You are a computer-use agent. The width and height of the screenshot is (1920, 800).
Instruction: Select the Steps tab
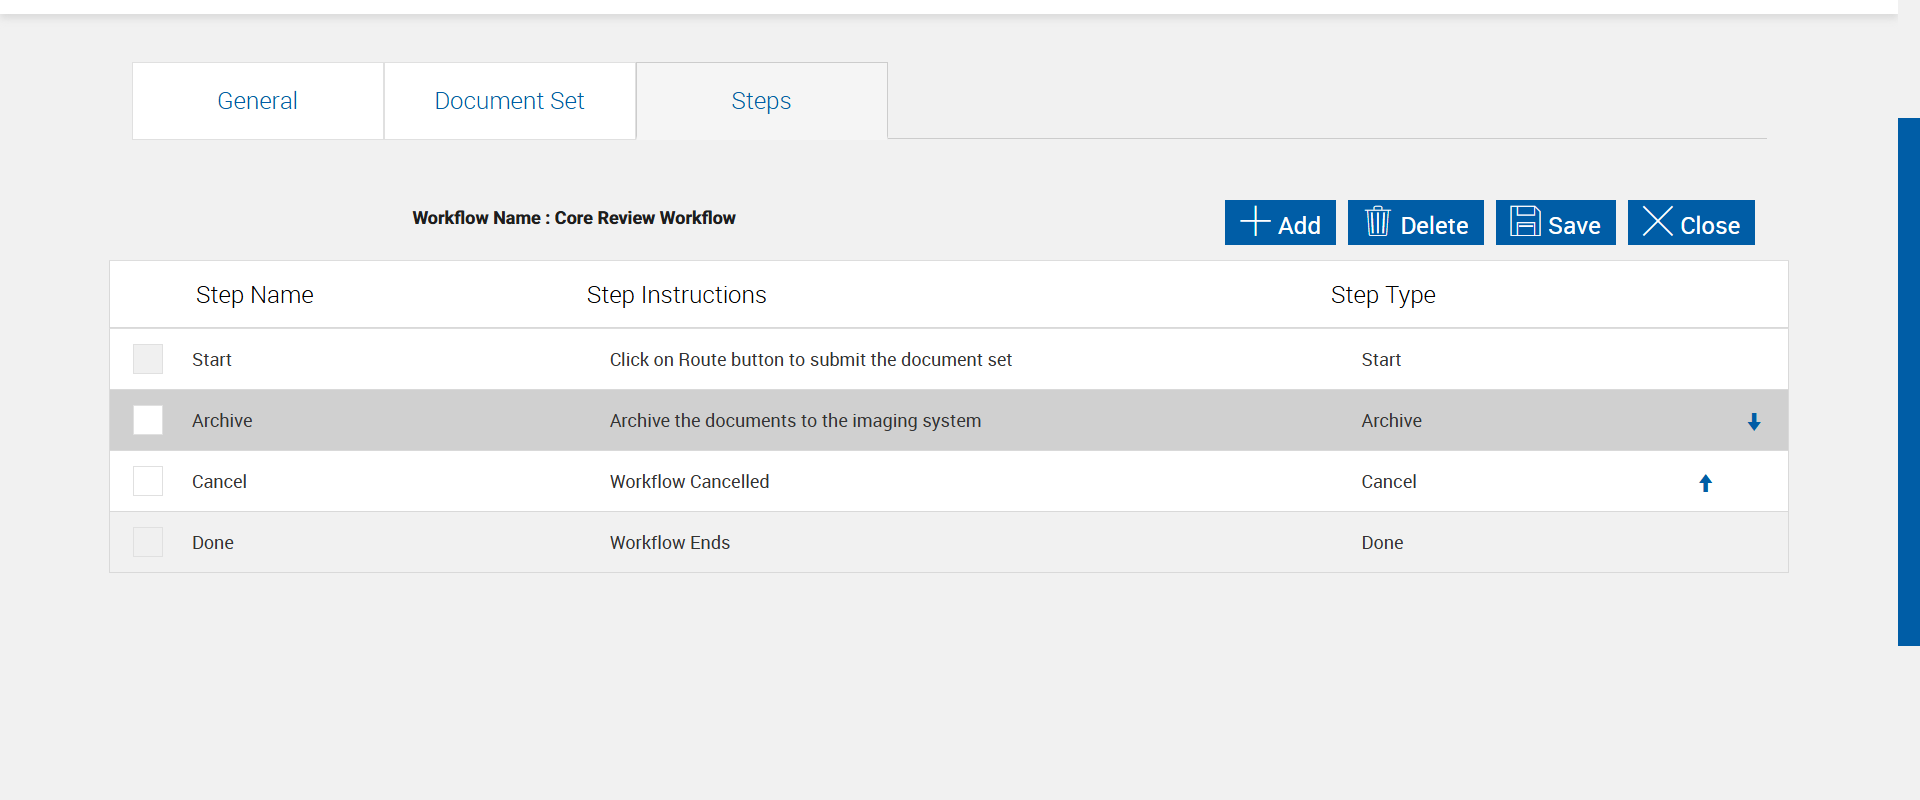761,101
